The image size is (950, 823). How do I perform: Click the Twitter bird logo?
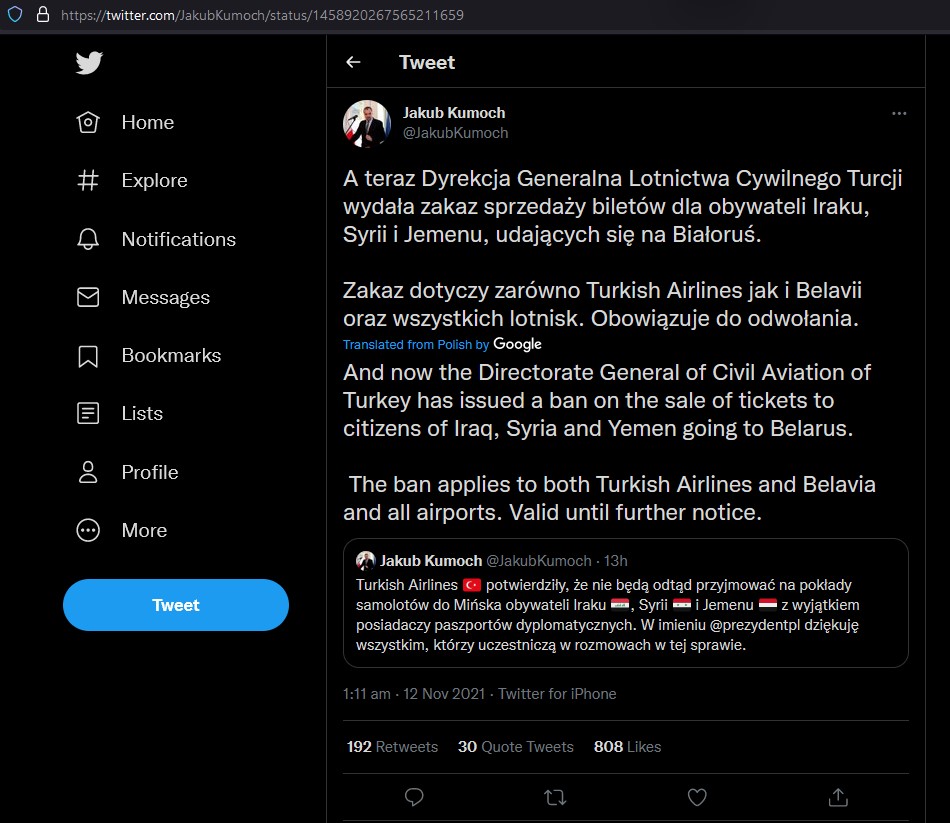(89, 63)
